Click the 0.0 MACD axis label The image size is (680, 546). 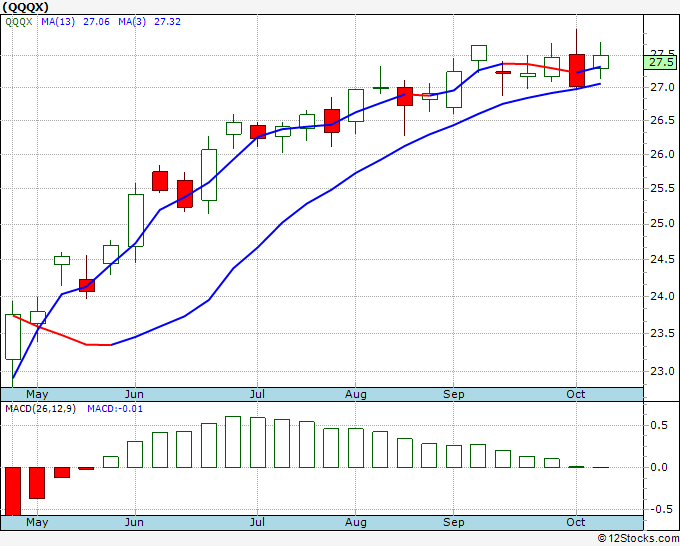click(659, 467)
